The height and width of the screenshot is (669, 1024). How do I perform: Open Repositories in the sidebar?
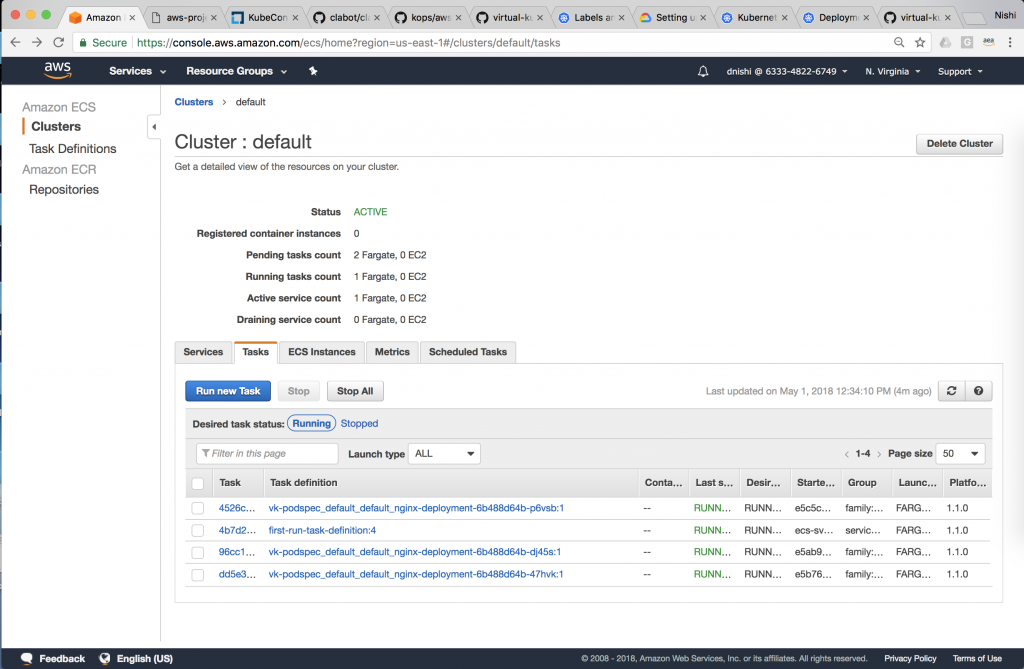64,189
